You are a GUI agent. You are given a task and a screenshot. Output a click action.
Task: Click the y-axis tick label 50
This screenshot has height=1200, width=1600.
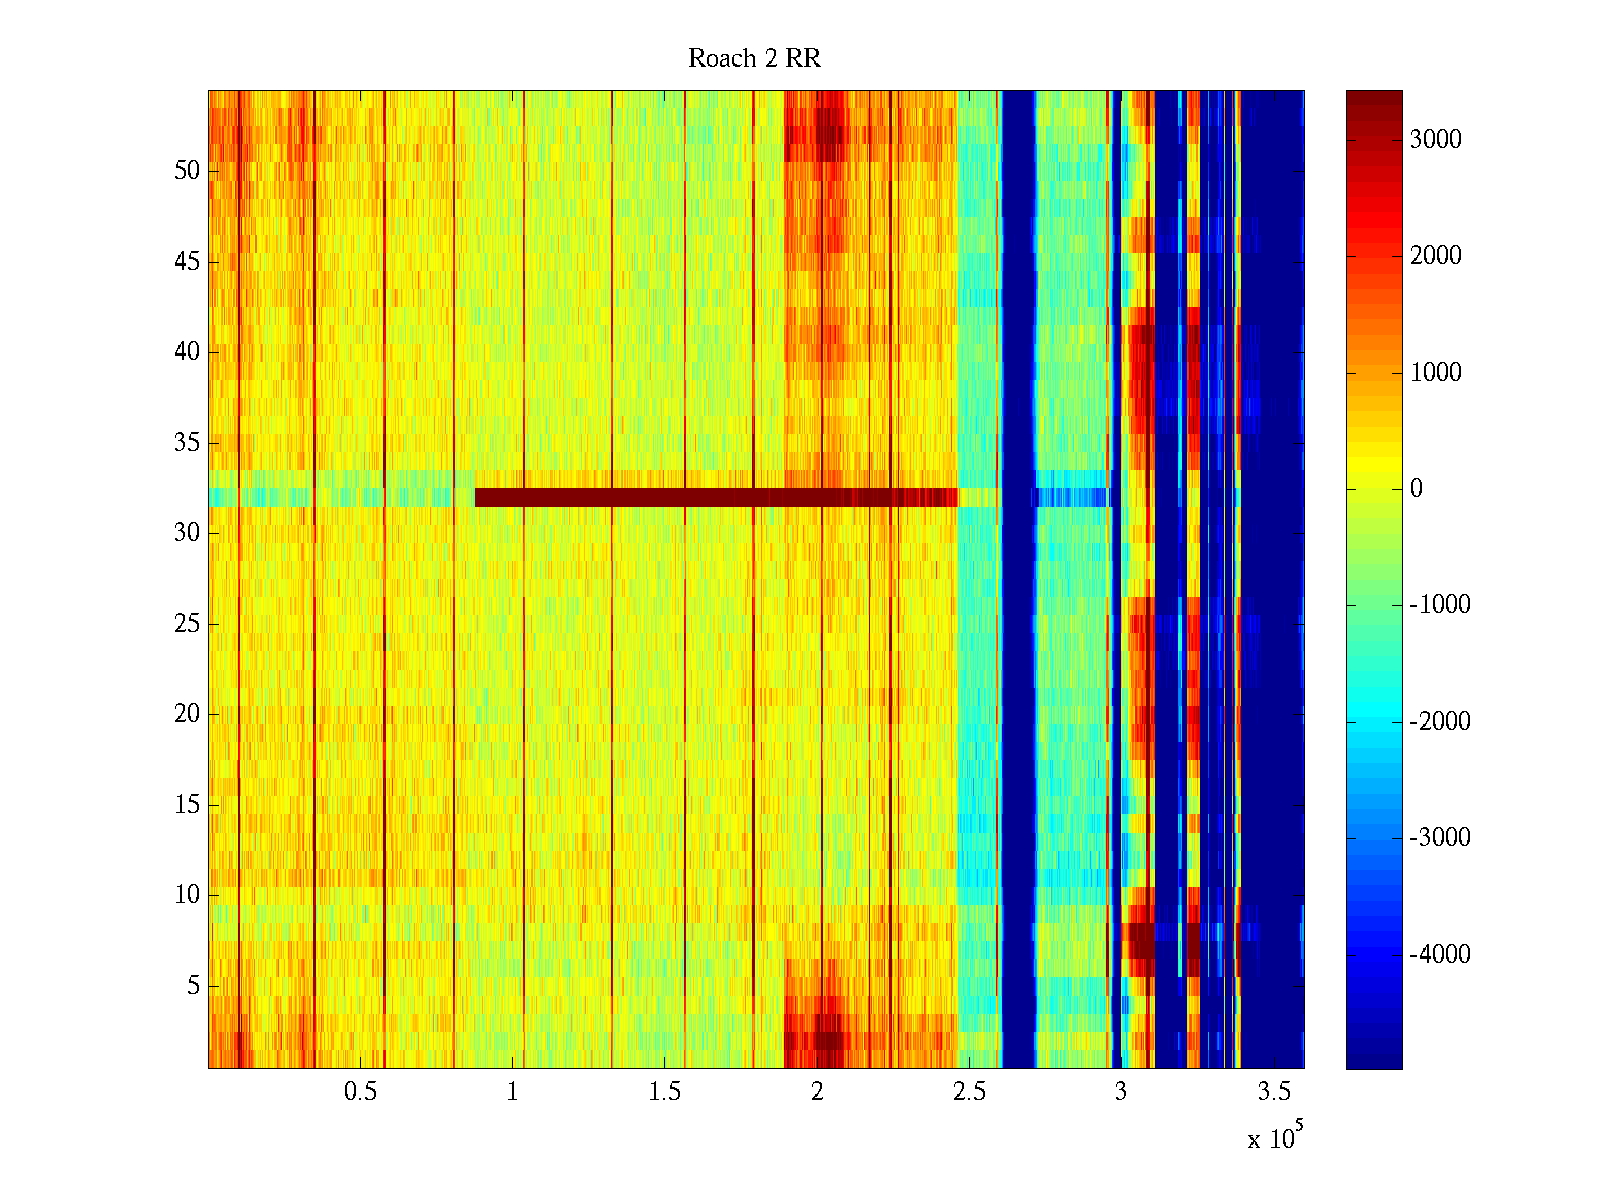pyautogui.click(x=187, y=171)
